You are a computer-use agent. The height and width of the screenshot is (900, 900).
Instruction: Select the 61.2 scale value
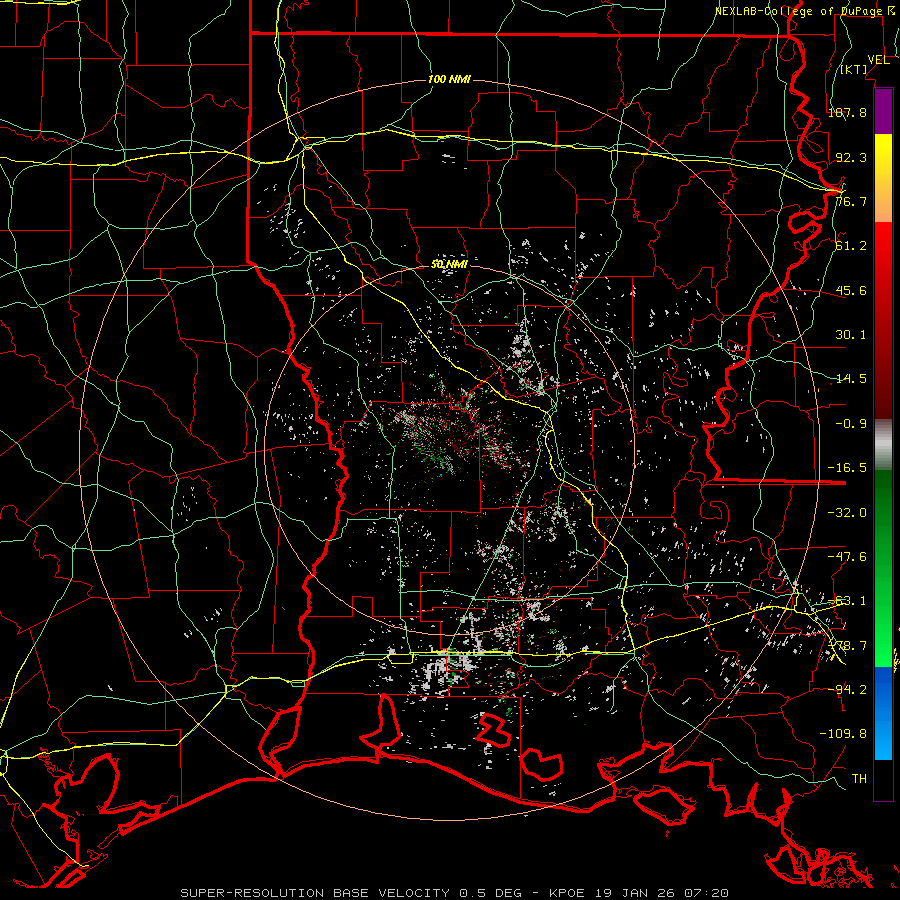(851, 246)
